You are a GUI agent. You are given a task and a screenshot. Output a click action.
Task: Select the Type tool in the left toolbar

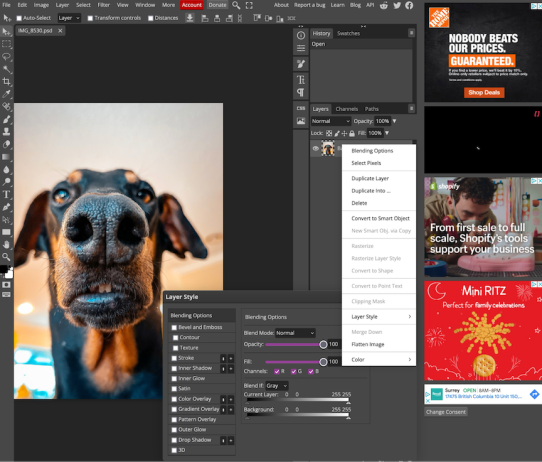[x=6, y=194]
